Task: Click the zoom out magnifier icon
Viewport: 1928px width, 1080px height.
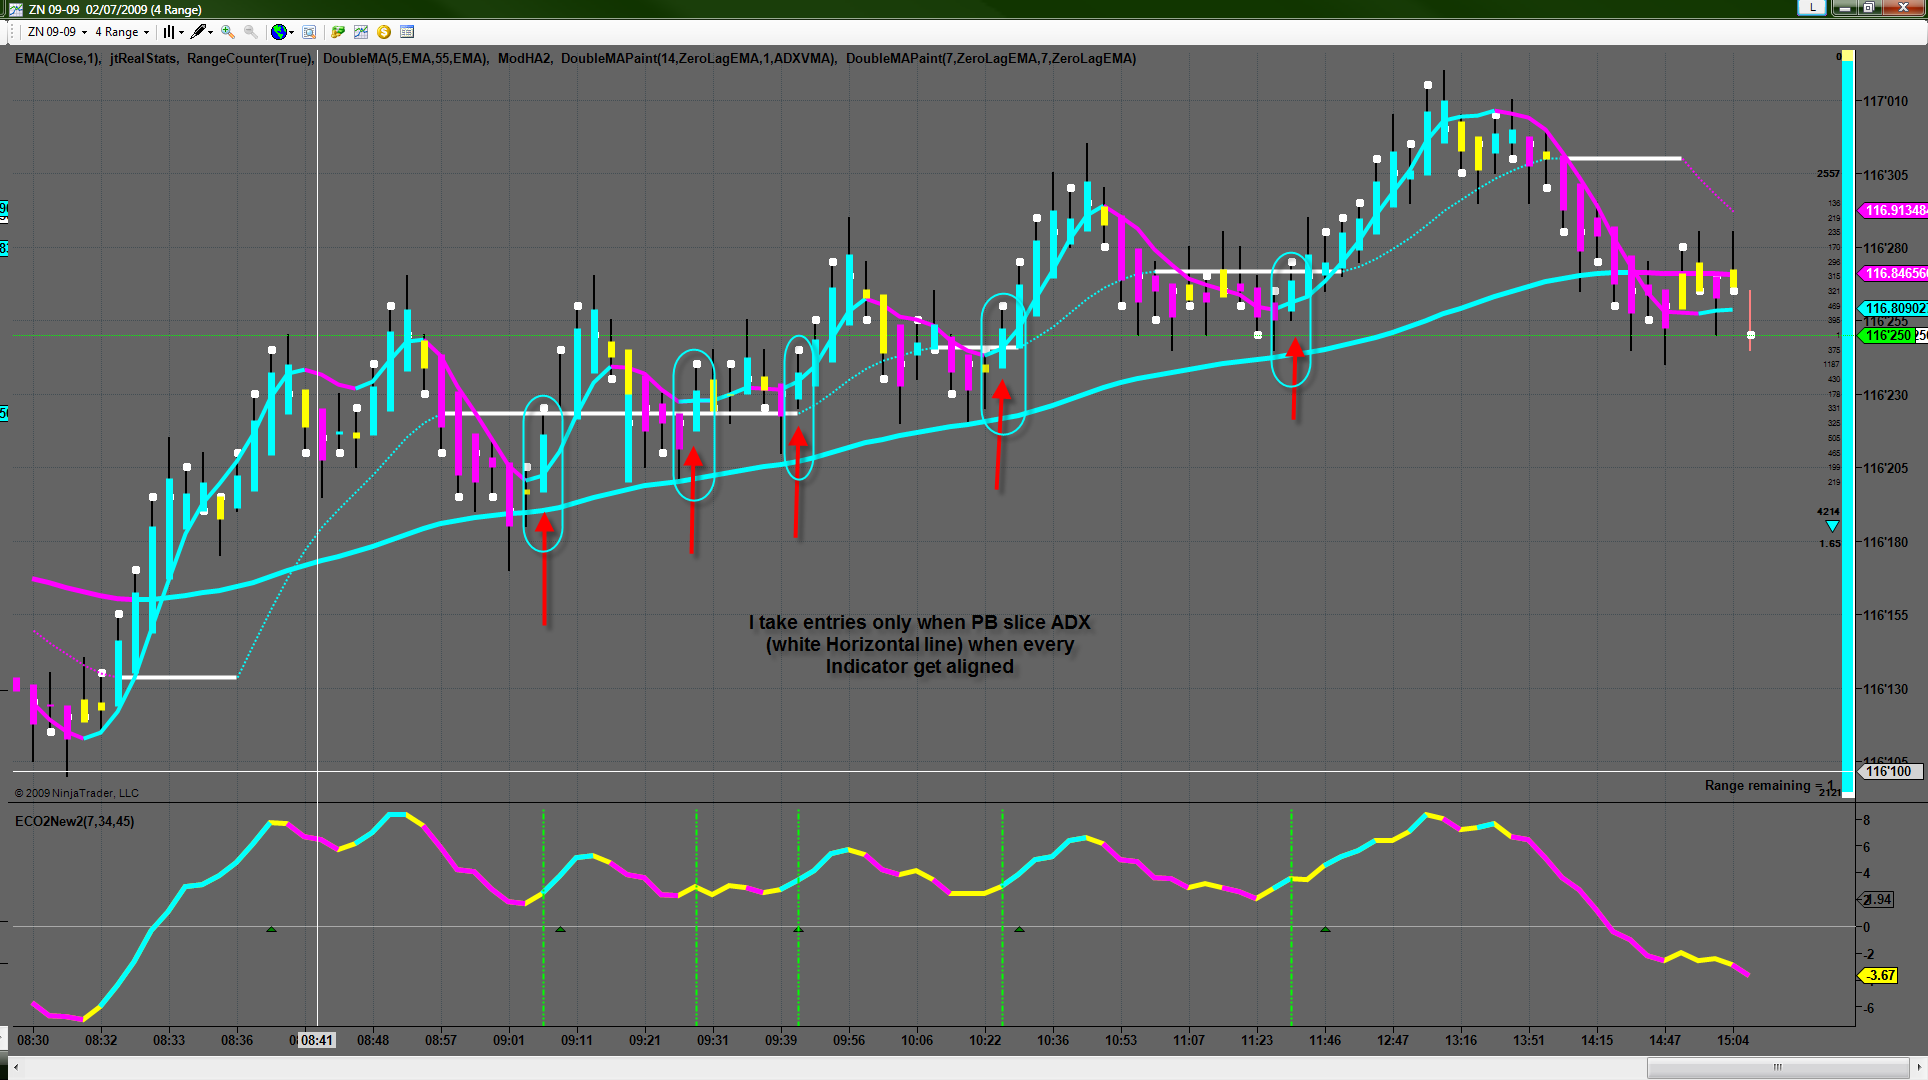Action: [x=251, y=32]
